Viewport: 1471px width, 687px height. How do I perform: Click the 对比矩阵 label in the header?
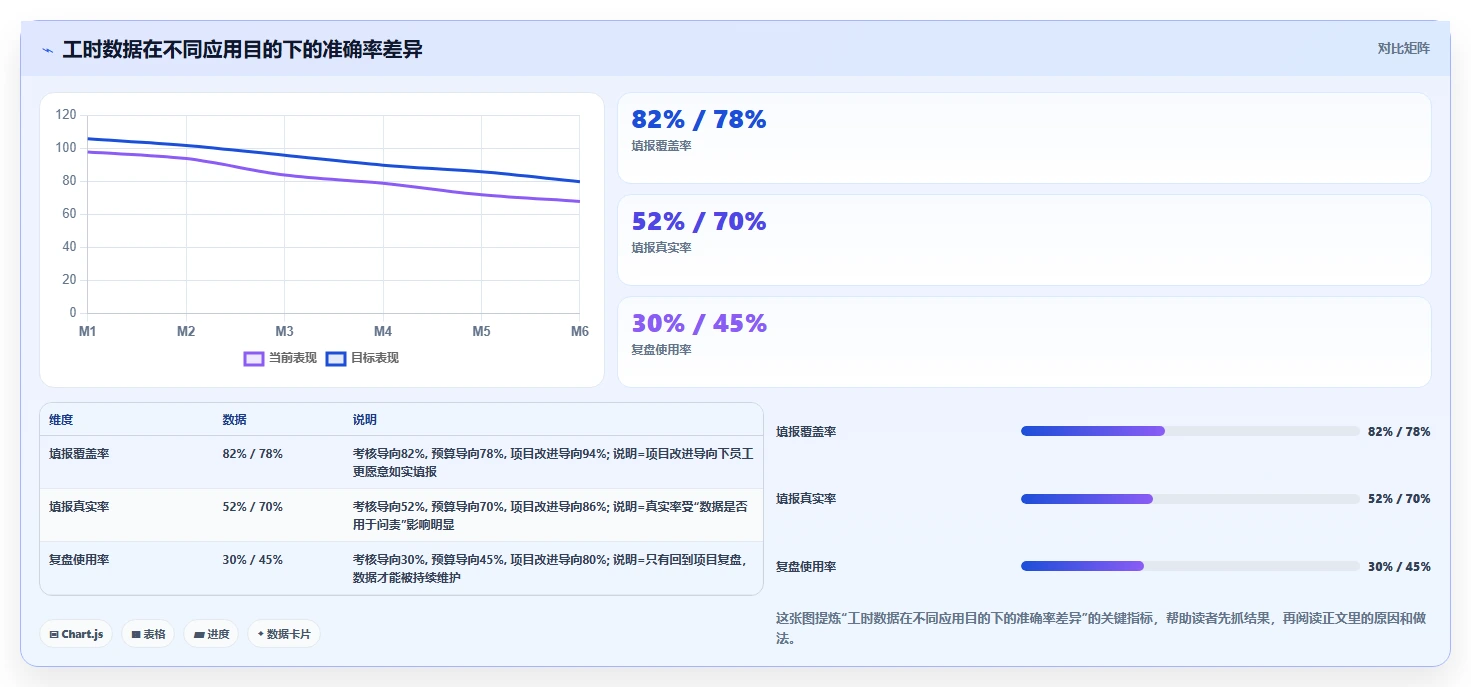coord(1403,48)
